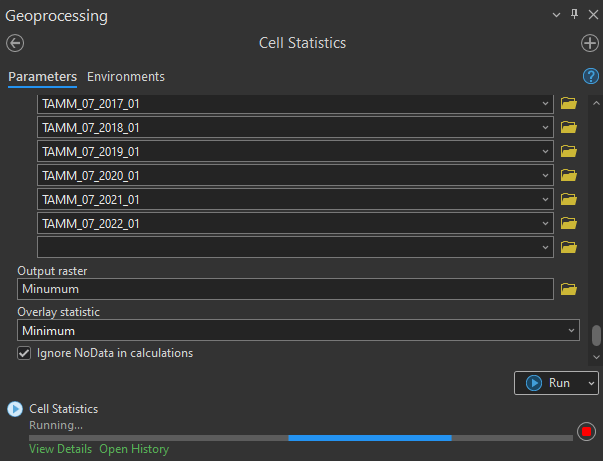
Task: Click the Cell Statistics progress bar
Action: point(300,437)
